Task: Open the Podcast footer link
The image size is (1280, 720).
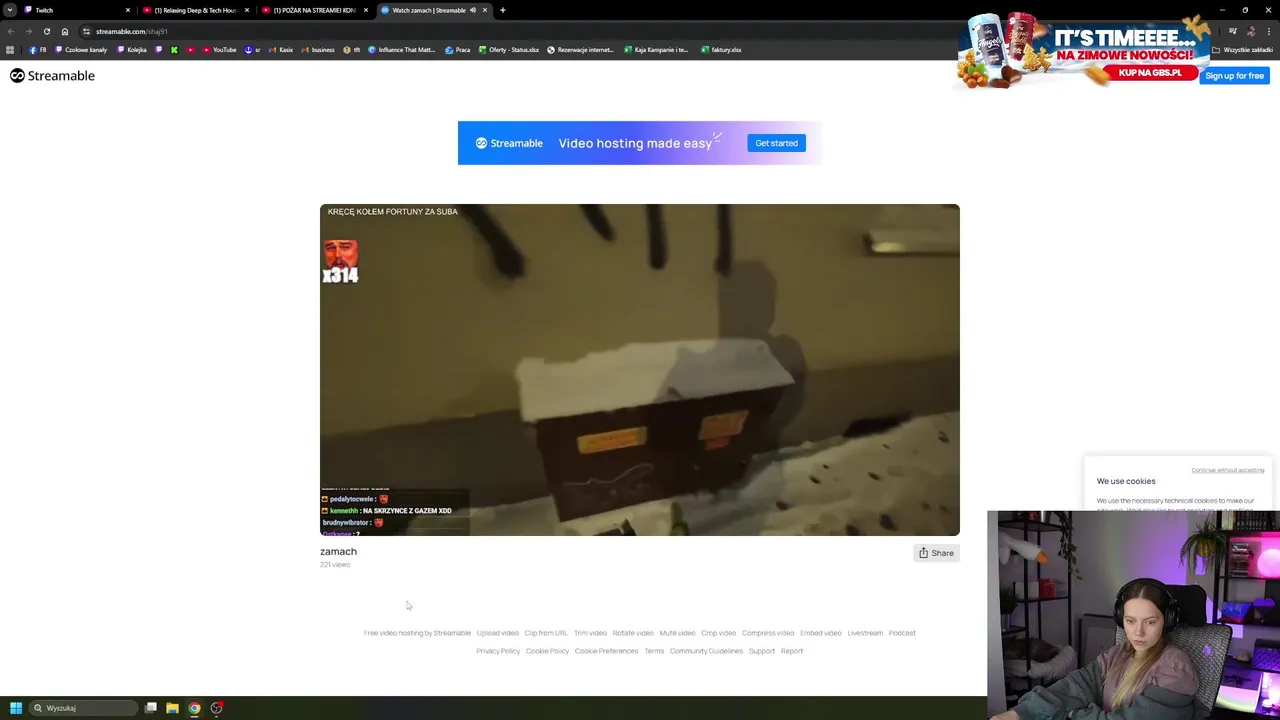Action: 902,633
